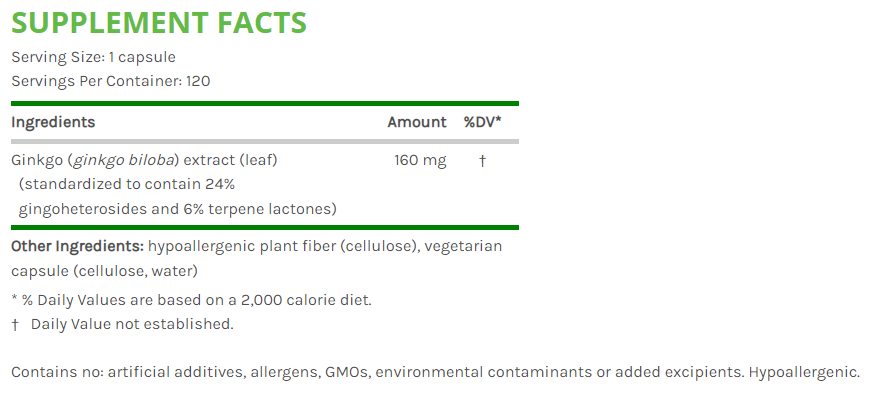
Task: Click the gingoheterosides and 6% terpene lactones line
Action: pyautogui.click(x=177, y=208)
